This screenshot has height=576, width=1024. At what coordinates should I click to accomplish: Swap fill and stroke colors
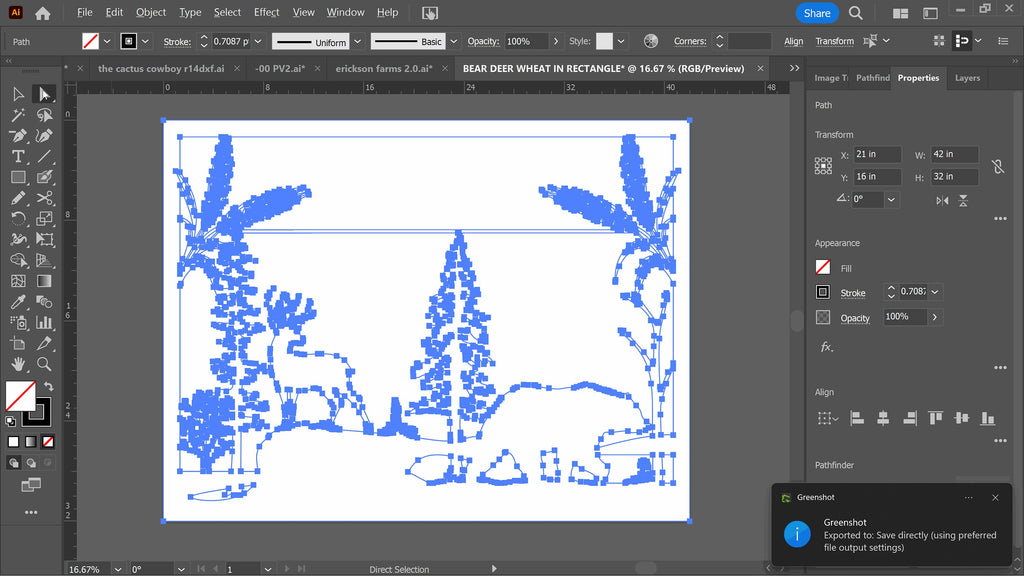click(x=48, y=387)
